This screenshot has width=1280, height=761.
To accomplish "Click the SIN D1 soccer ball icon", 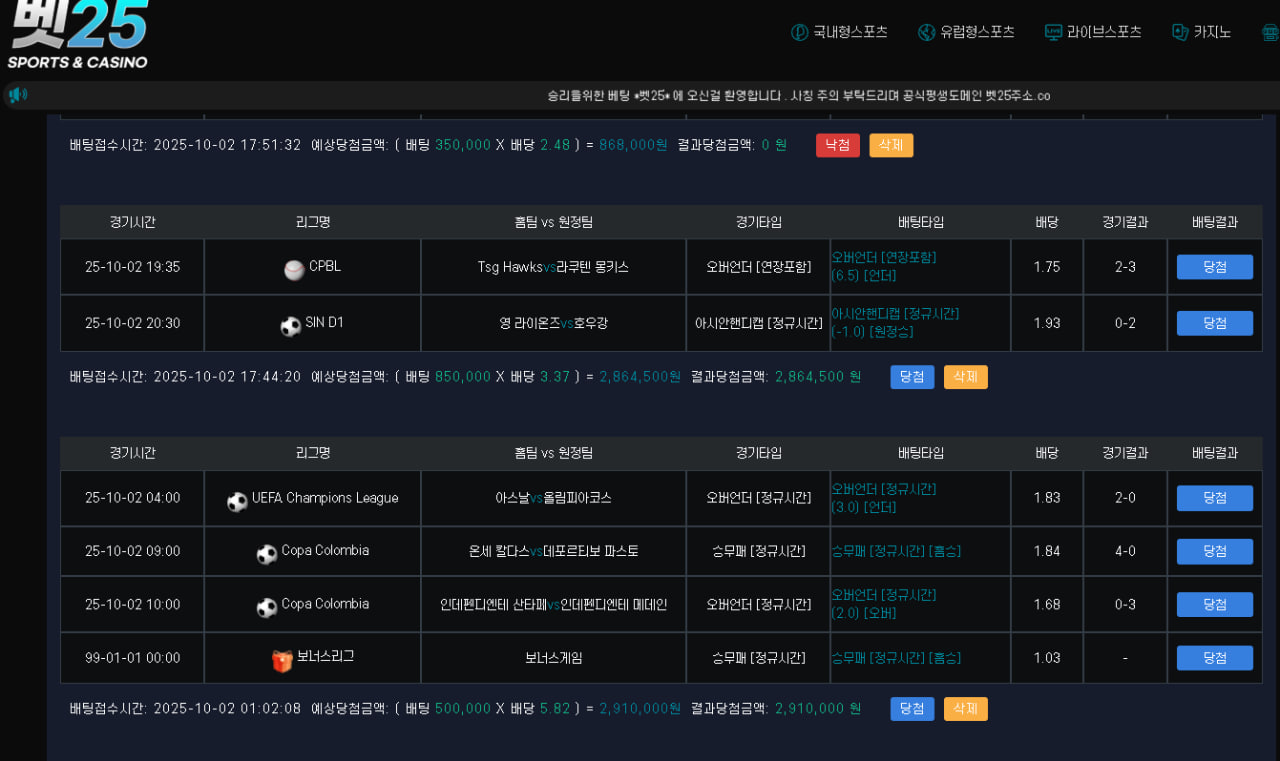I will (x=291, y=325).
